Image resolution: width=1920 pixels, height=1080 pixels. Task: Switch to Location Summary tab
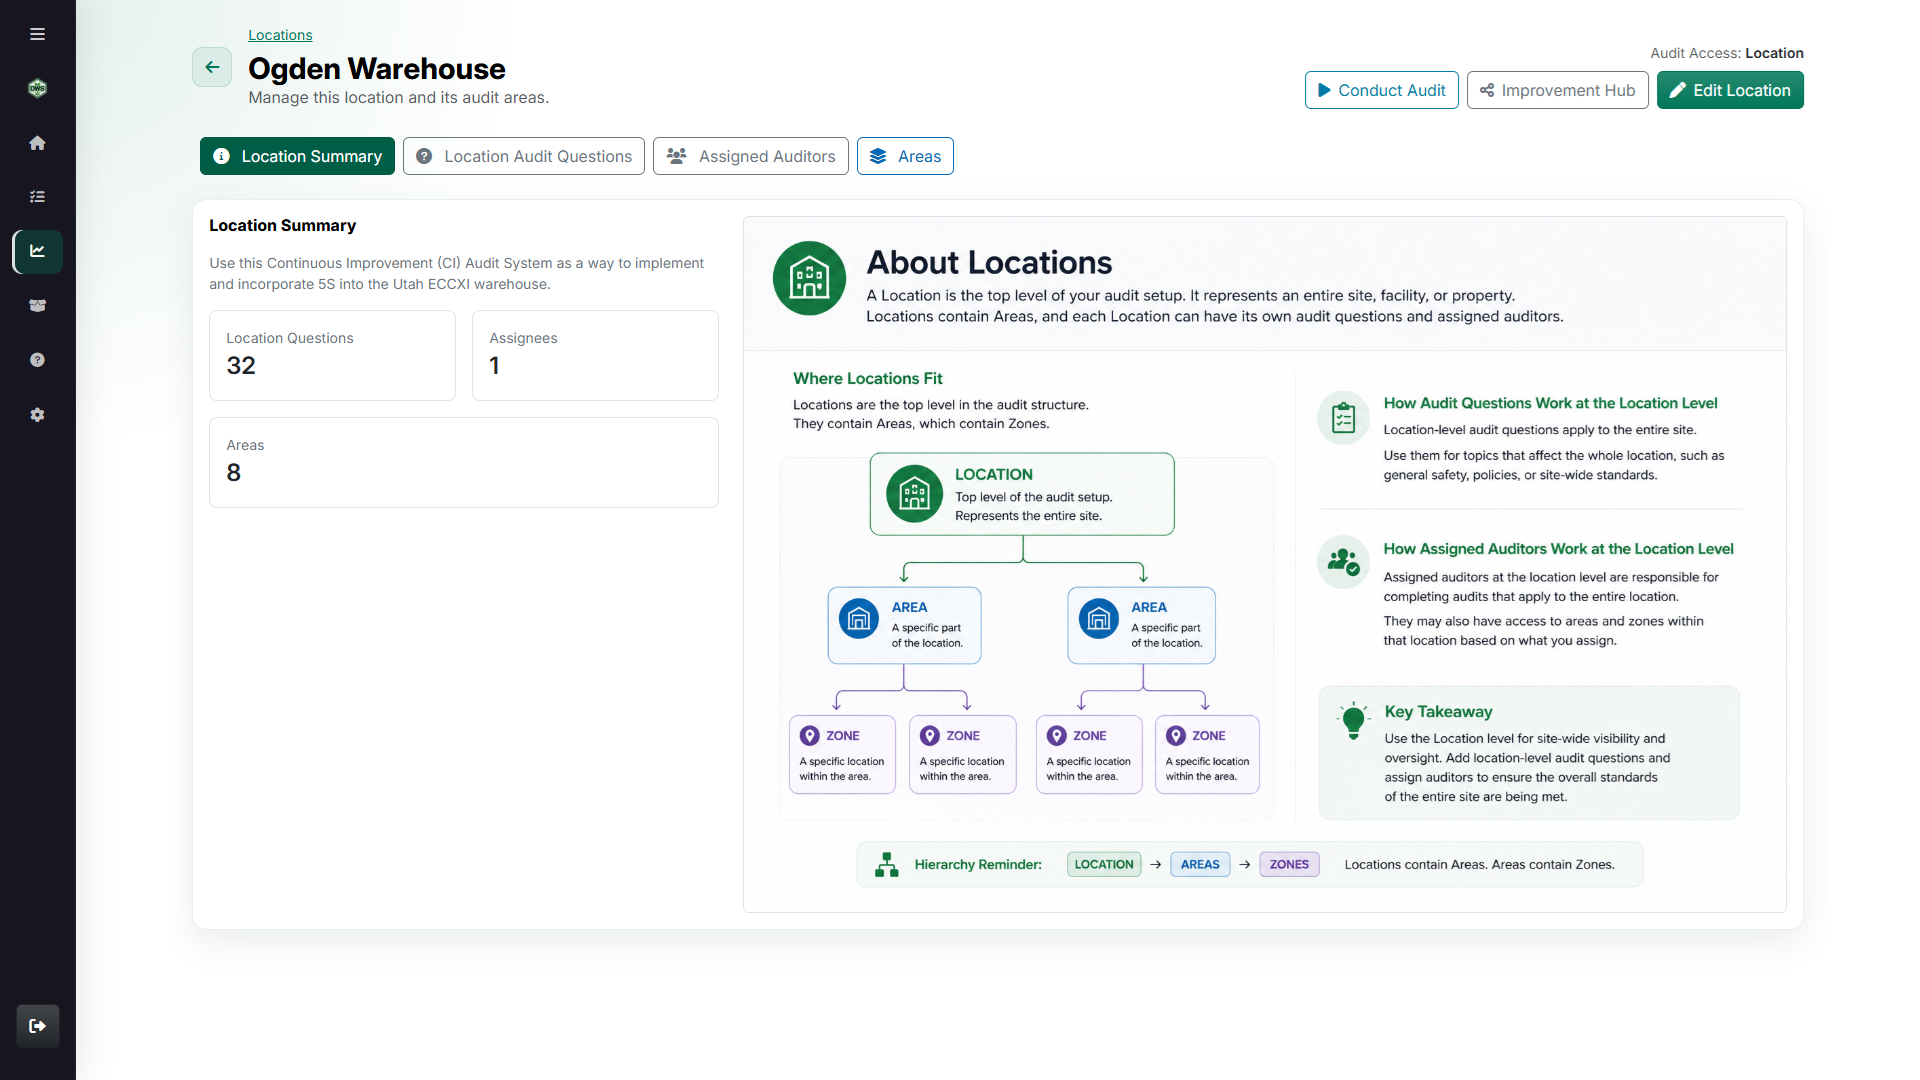[x=297, y=156]
